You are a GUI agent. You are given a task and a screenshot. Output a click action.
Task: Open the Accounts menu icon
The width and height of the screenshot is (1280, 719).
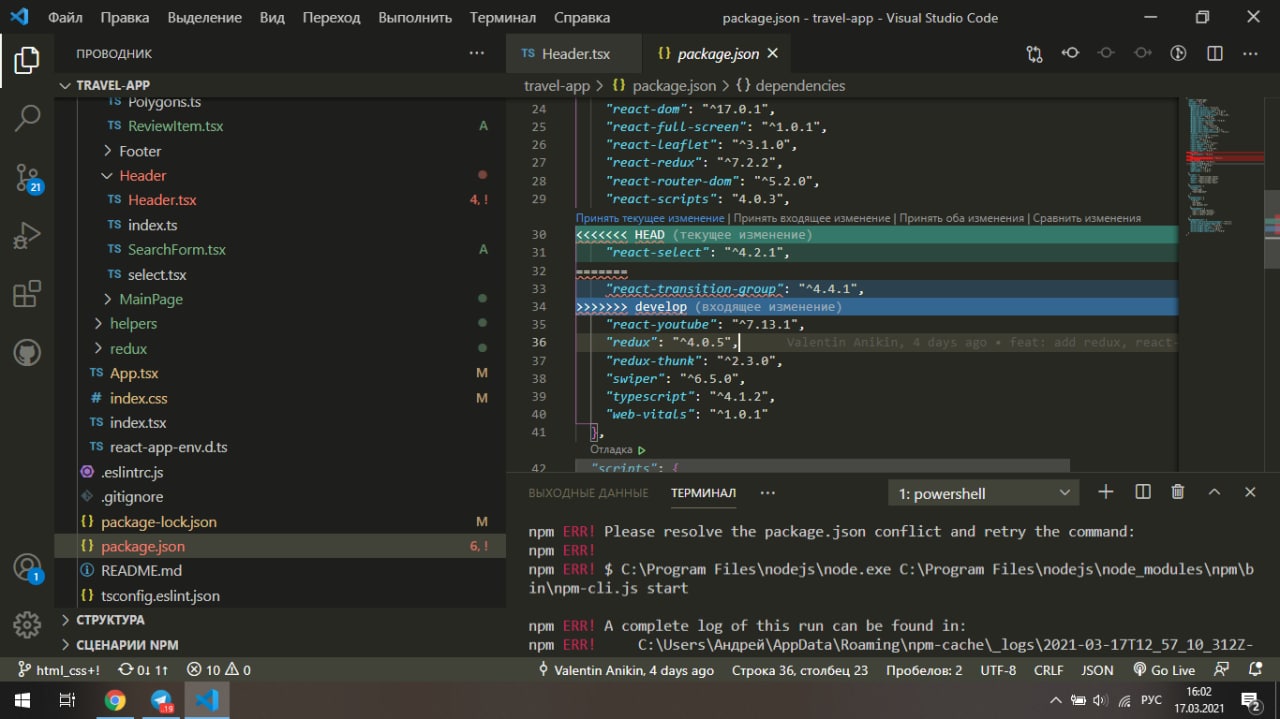coord(27,568)
